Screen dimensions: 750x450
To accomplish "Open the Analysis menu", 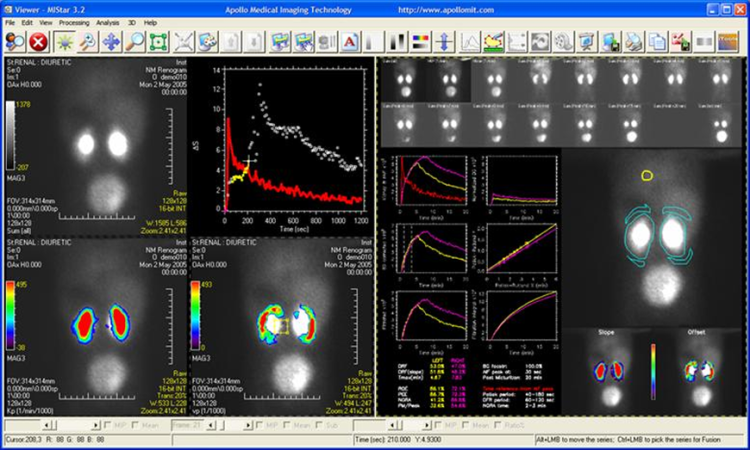I will coord(107,21).
